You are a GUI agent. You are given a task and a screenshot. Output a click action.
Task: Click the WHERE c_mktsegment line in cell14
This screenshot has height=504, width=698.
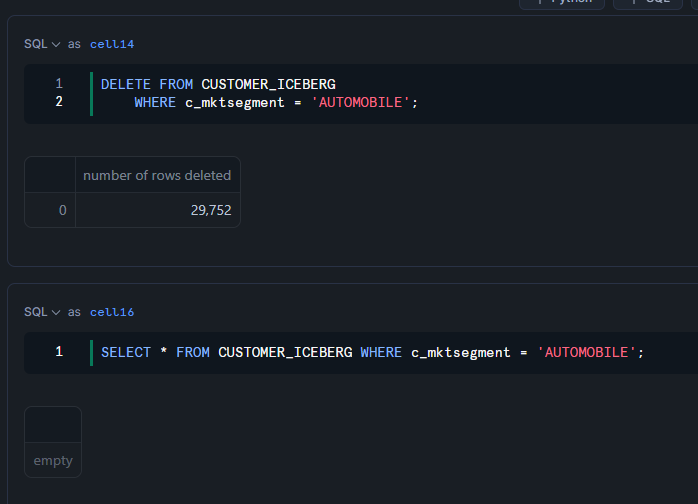(x=276, y=103)
